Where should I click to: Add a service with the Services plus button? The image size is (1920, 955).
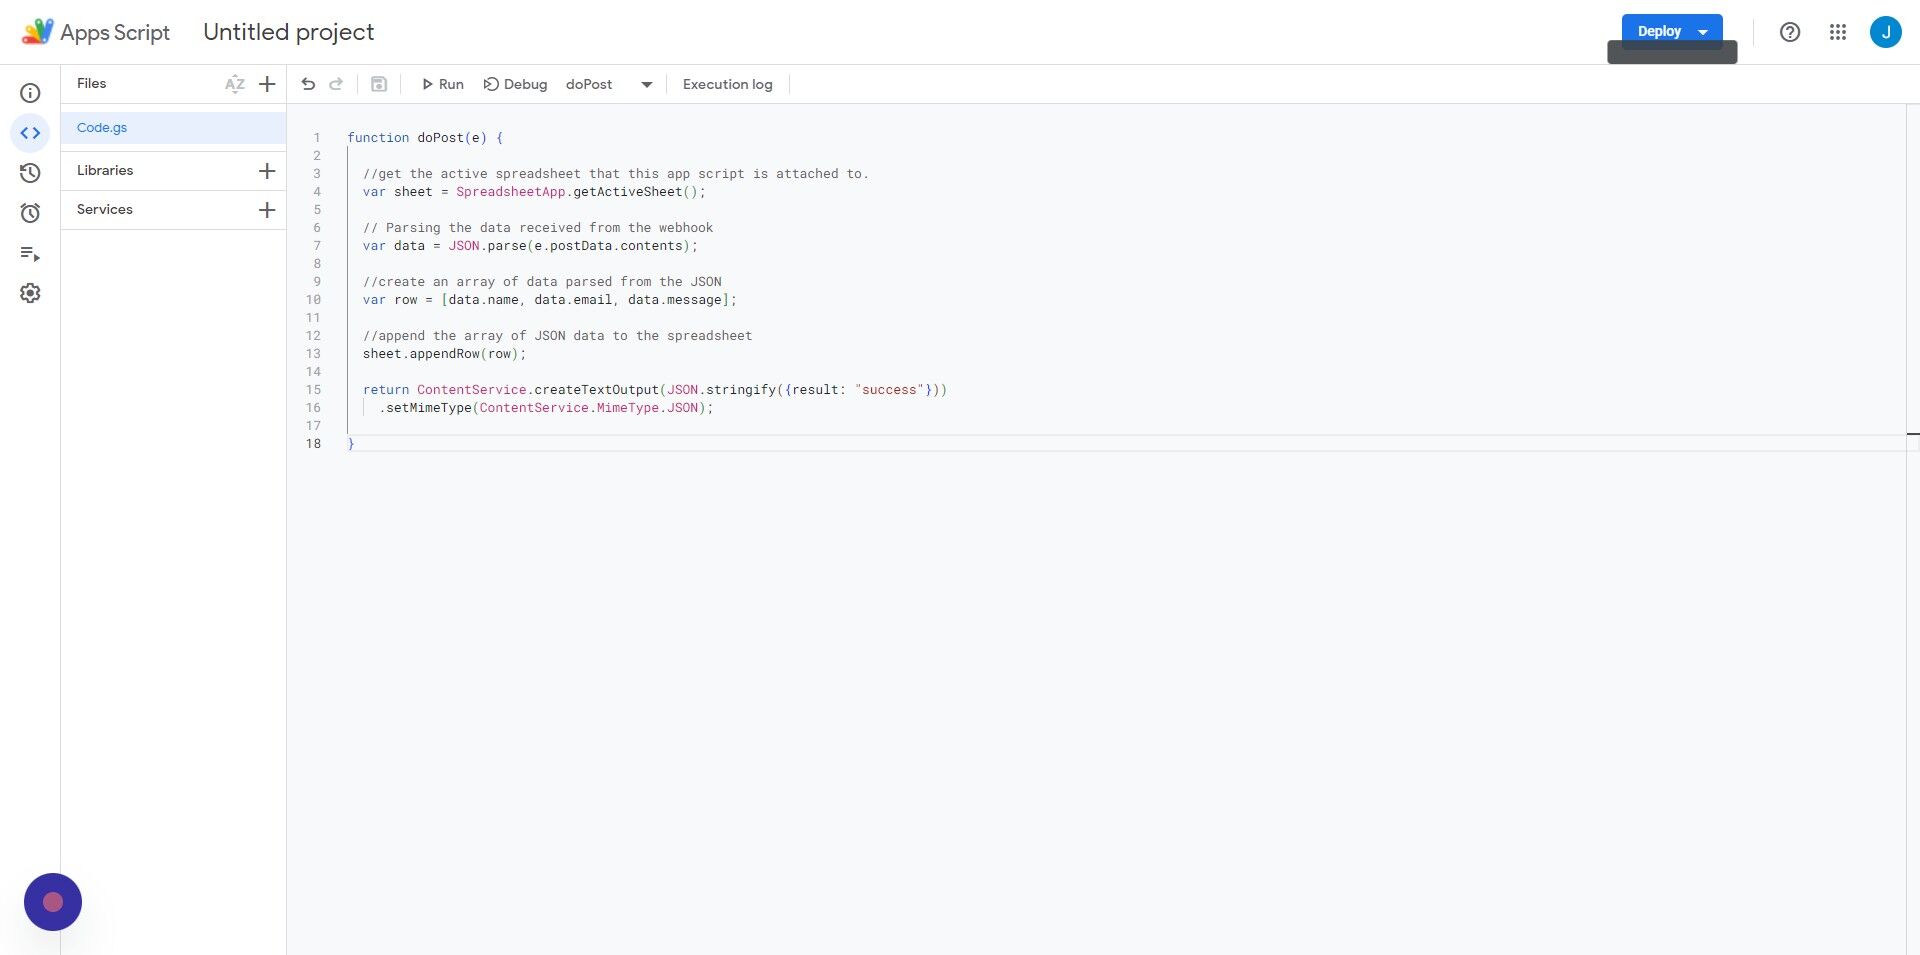tap(267, 209)
